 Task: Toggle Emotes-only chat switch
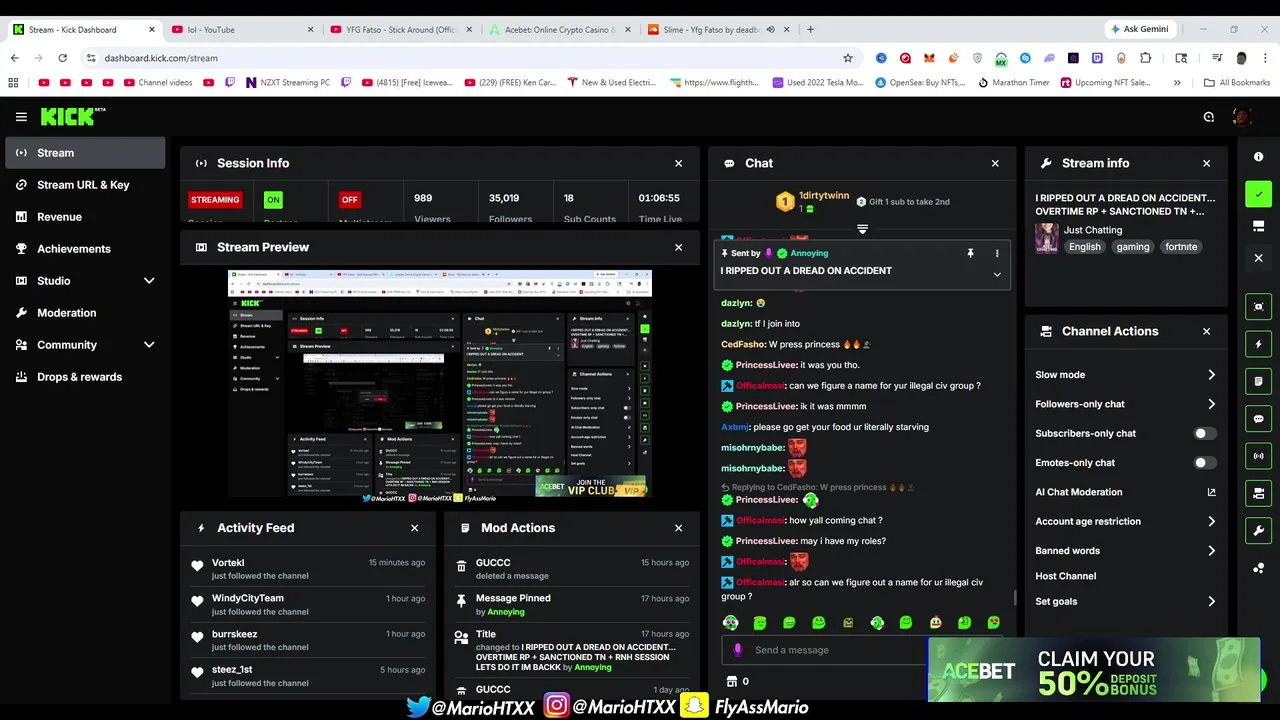coord(1206,463)
